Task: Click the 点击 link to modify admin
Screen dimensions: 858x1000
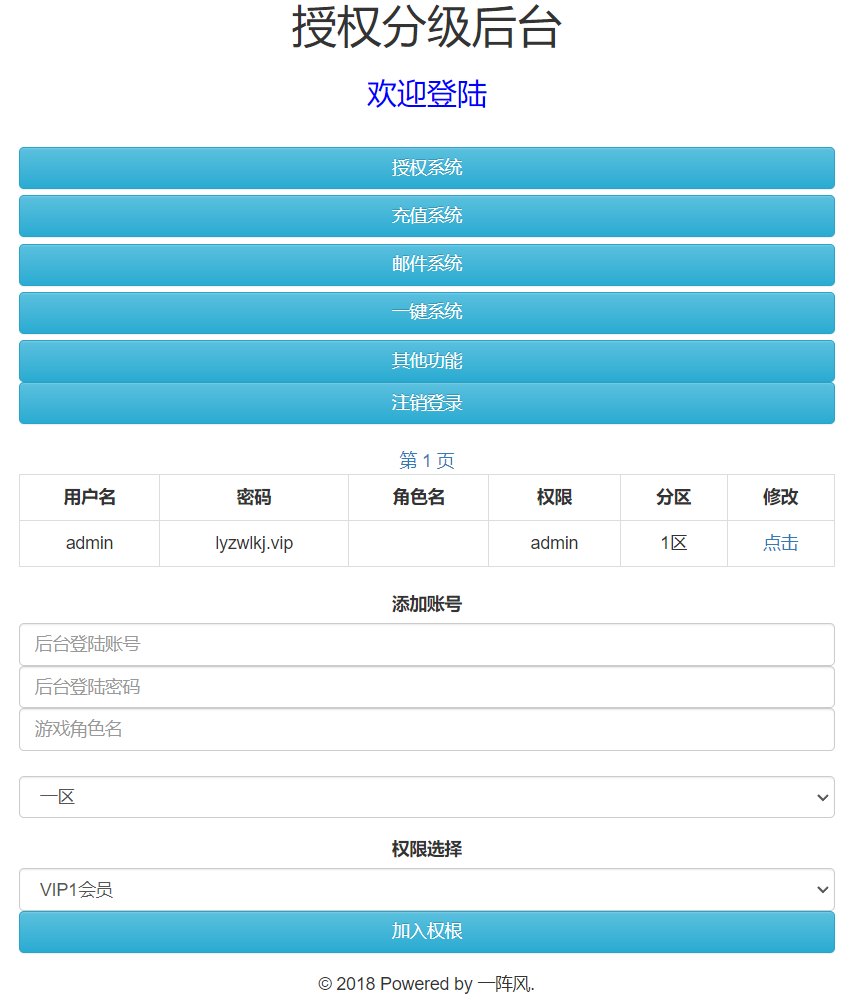Action: pos(780,543)
